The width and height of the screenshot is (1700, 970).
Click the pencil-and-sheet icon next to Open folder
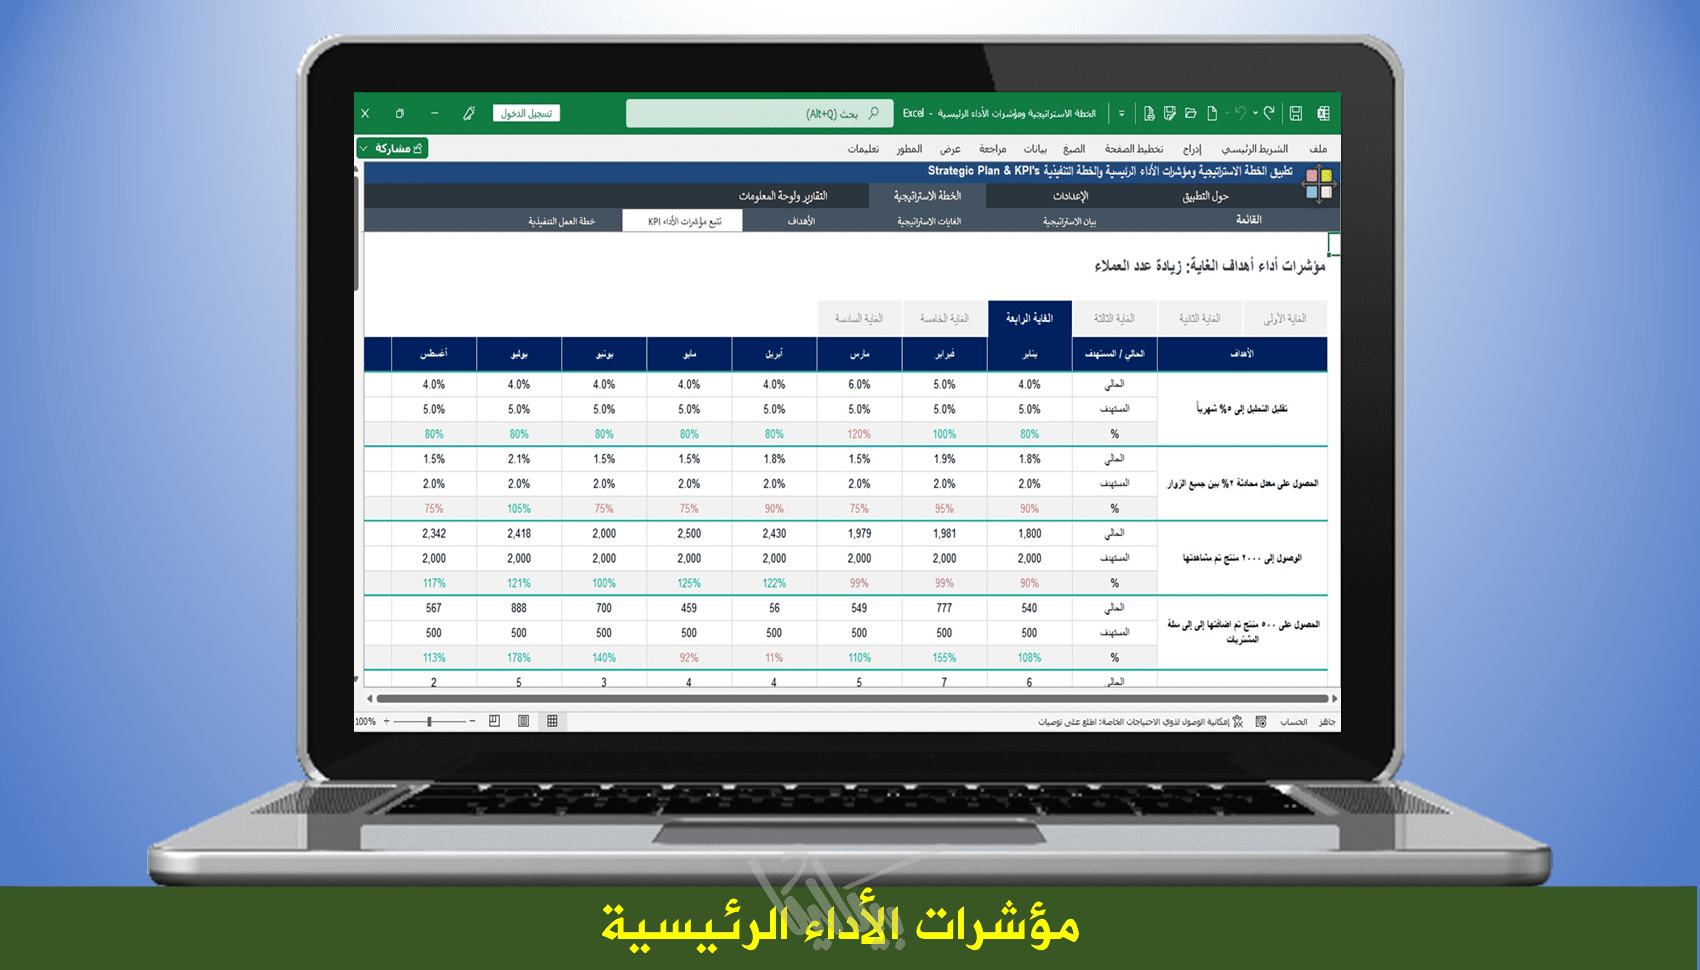point(1169,113)
